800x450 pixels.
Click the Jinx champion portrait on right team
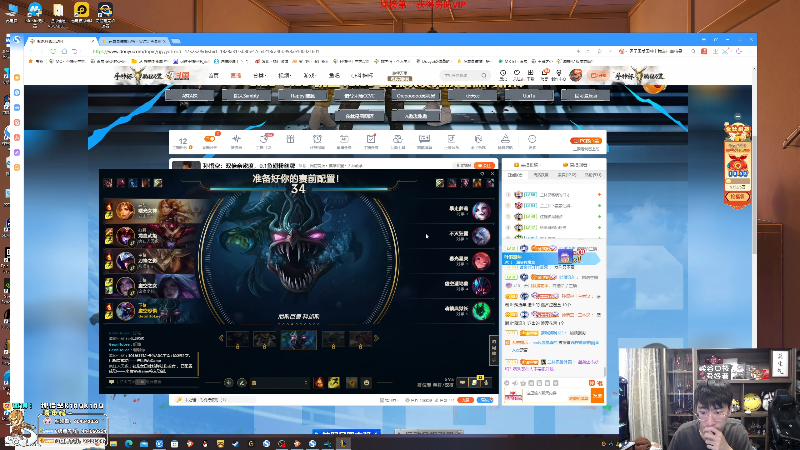tap(481, 210)
